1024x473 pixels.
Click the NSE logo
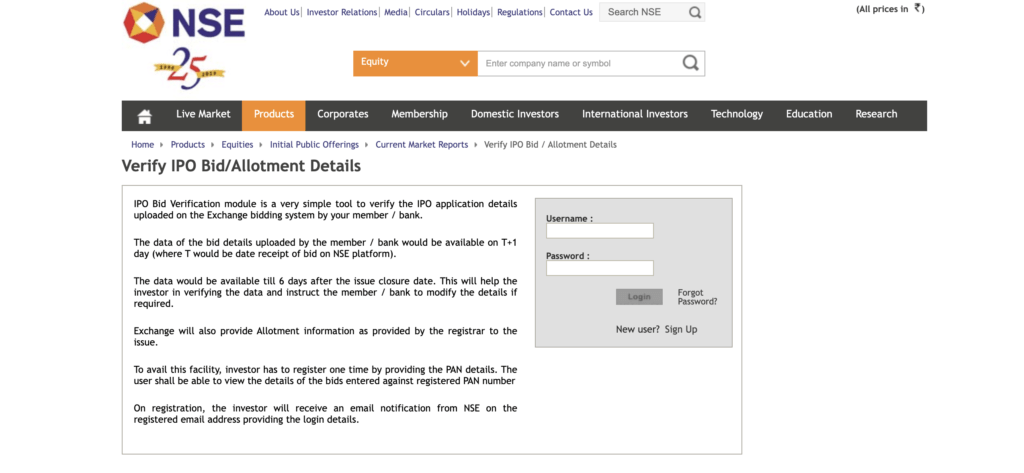(183, 22)
